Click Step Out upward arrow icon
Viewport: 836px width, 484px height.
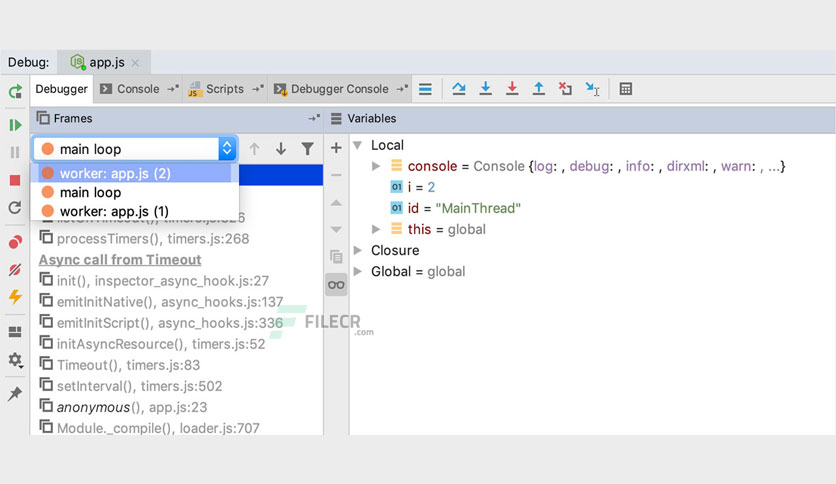[x=538, y=88]
